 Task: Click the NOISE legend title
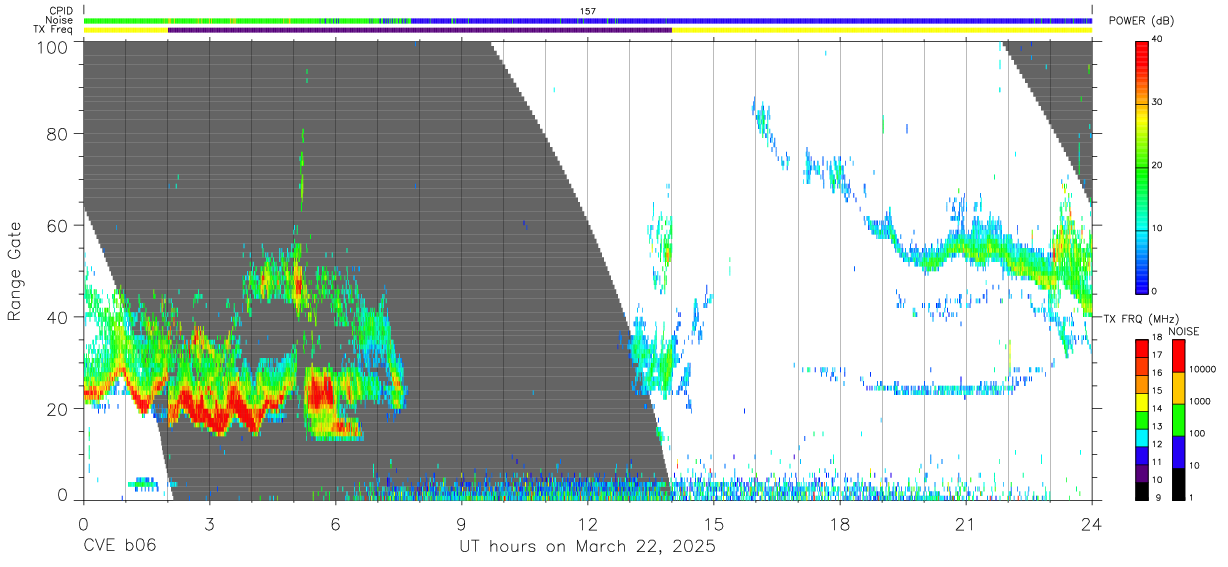tap(1184, 331)
